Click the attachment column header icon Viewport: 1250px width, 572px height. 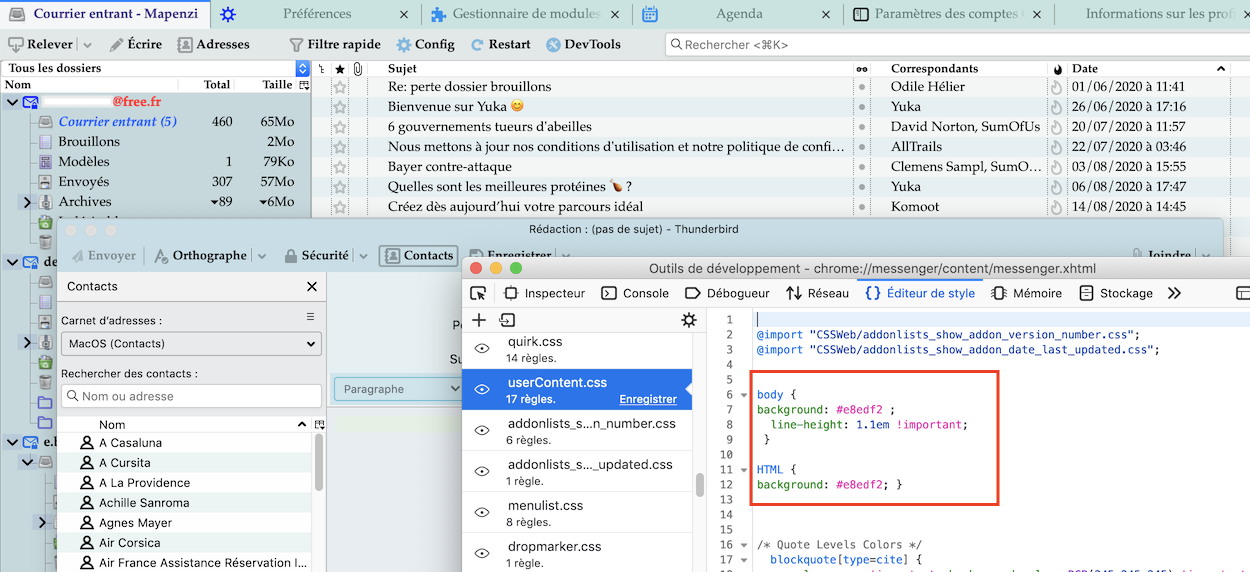357,69
